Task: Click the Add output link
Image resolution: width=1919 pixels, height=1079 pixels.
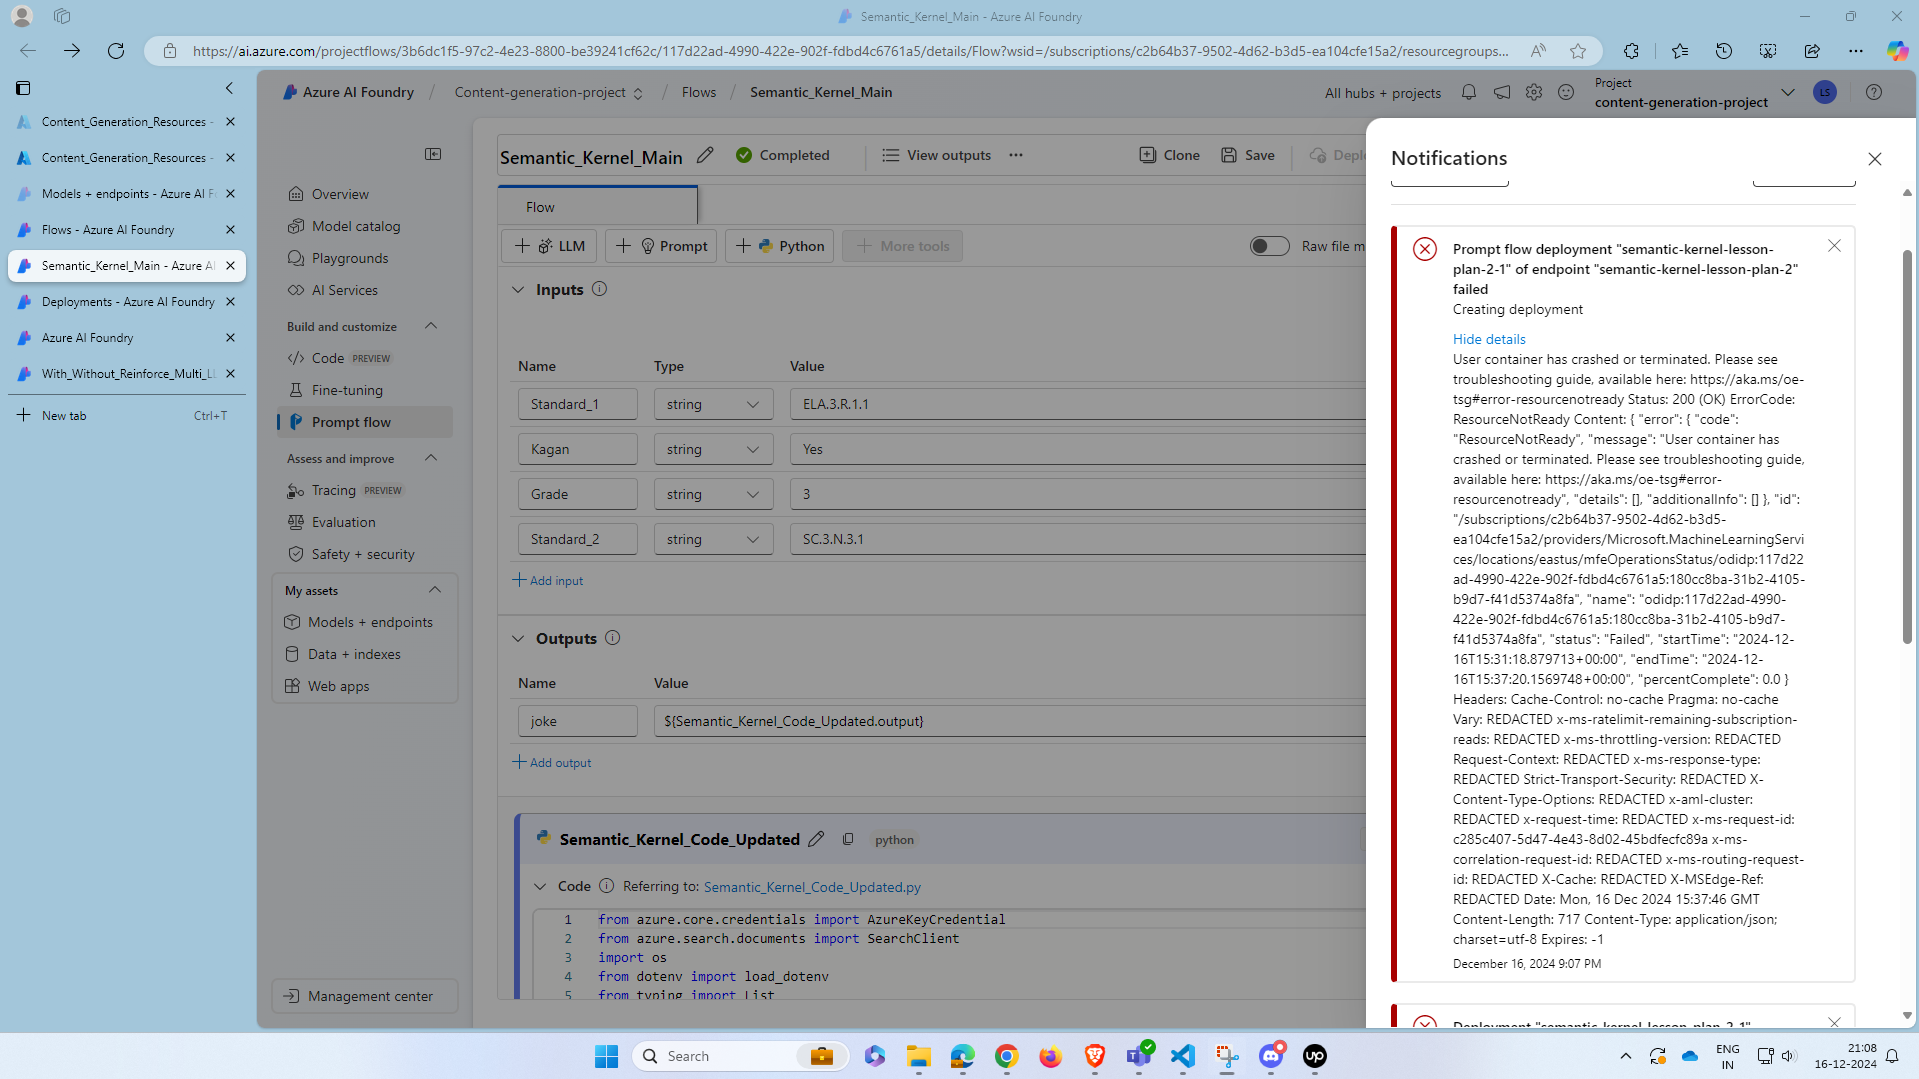Action: [x=552, y=763]
